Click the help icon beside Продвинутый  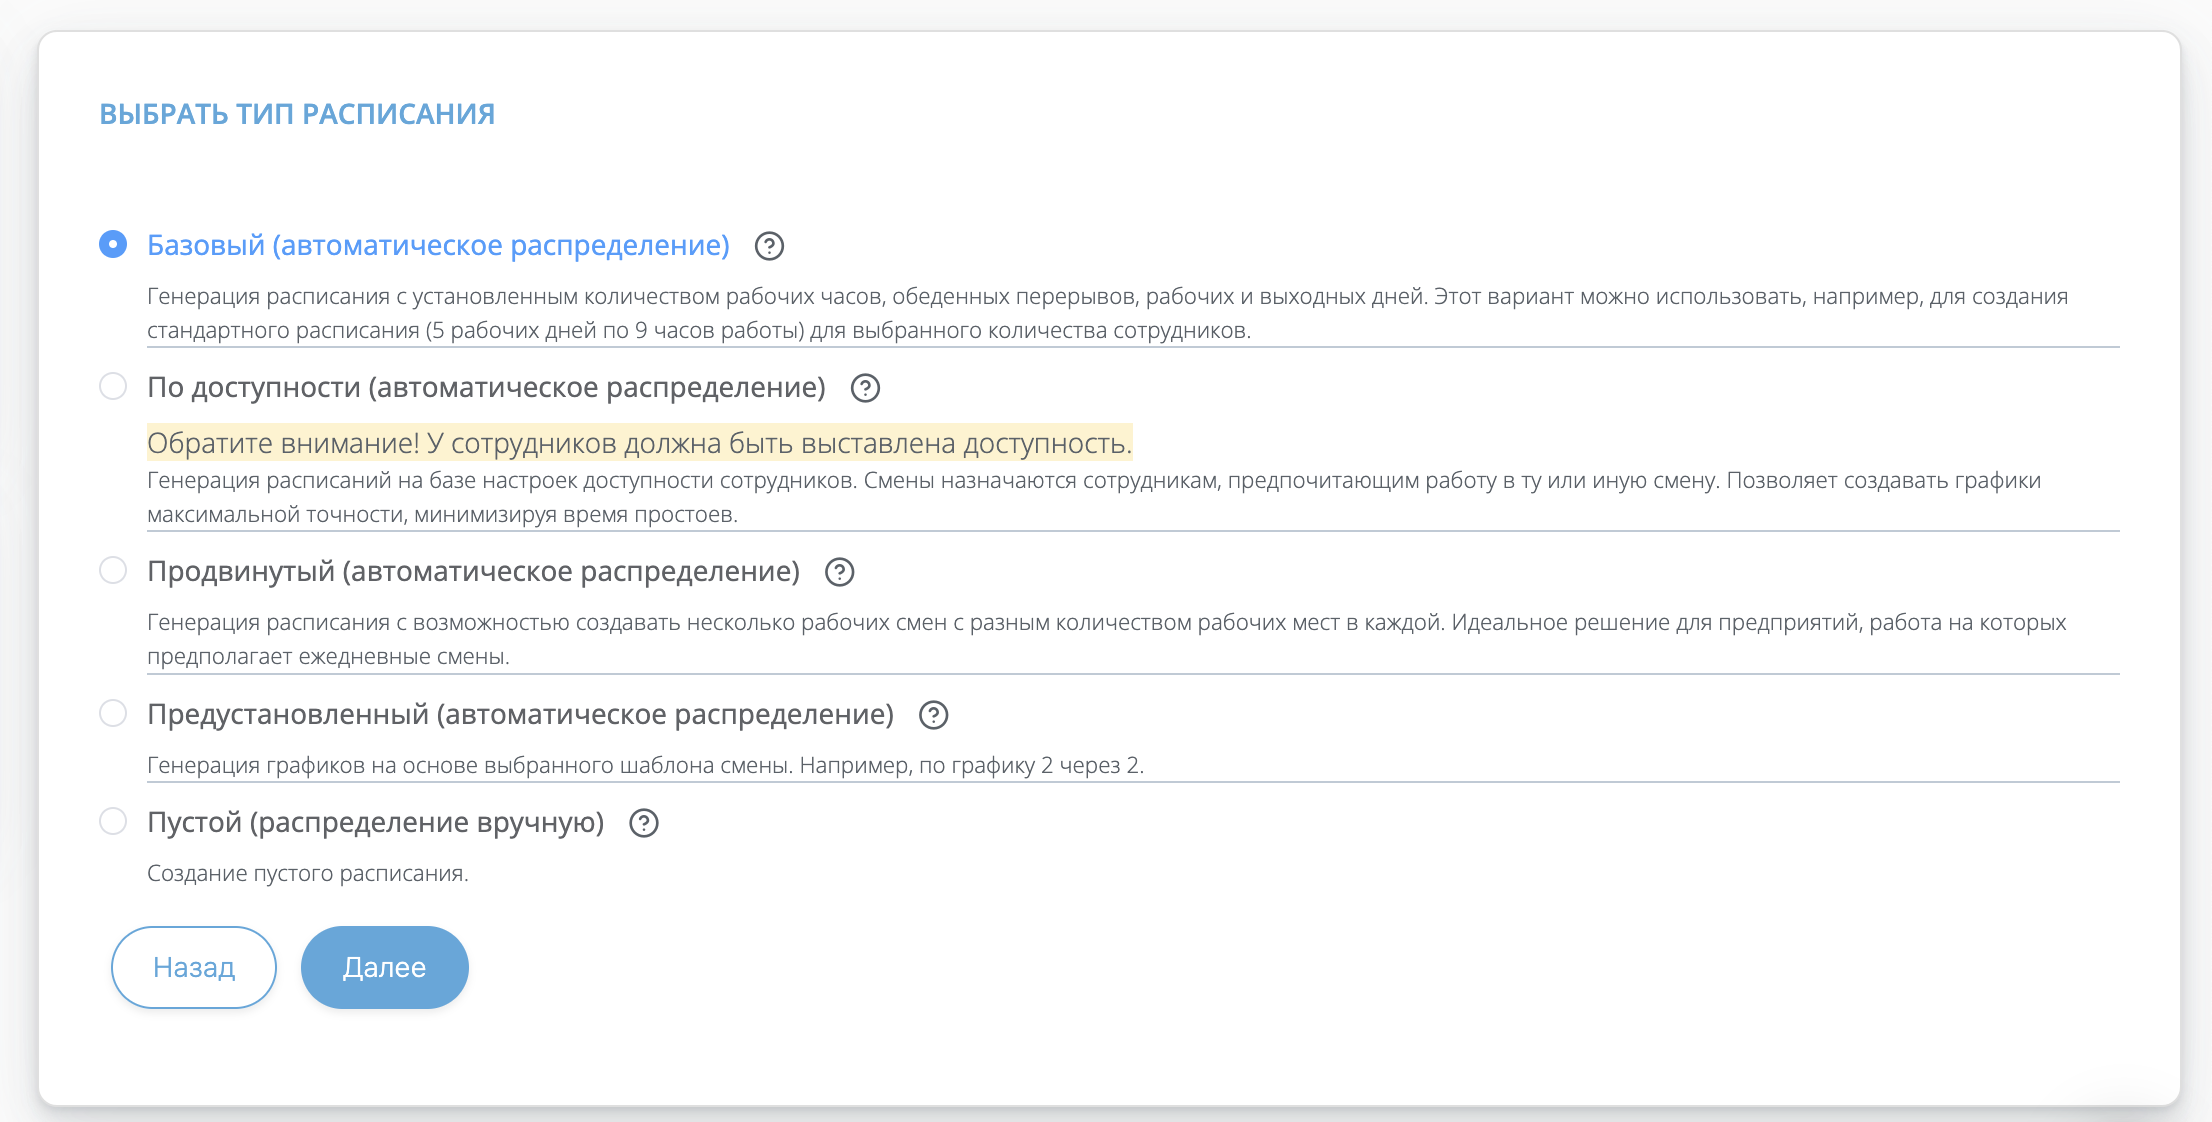[x=840, y=572]
